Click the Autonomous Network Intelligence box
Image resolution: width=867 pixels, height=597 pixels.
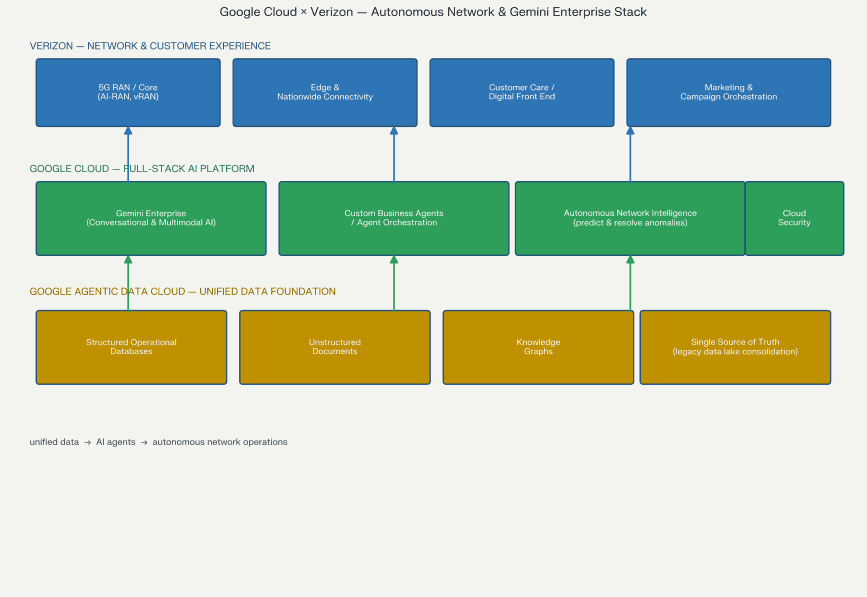[630, 218]
